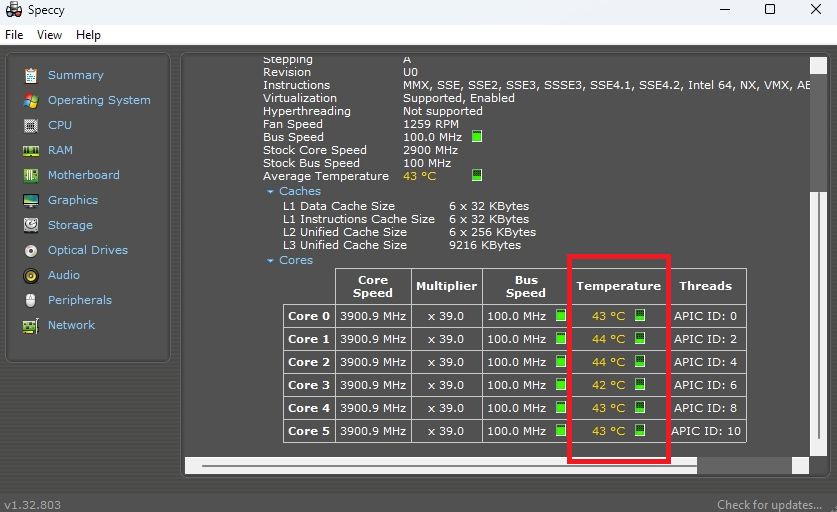
Task: Click the Storage drive icon
Action: 31,225
